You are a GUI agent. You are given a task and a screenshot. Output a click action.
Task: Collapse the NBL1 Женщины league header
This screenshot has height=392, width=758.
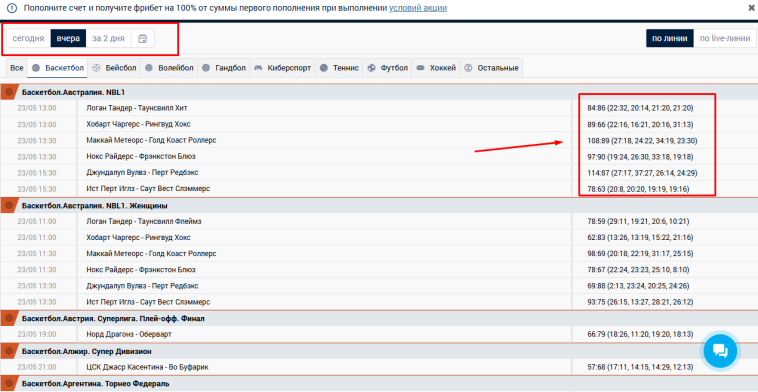[x=379, y=205]
